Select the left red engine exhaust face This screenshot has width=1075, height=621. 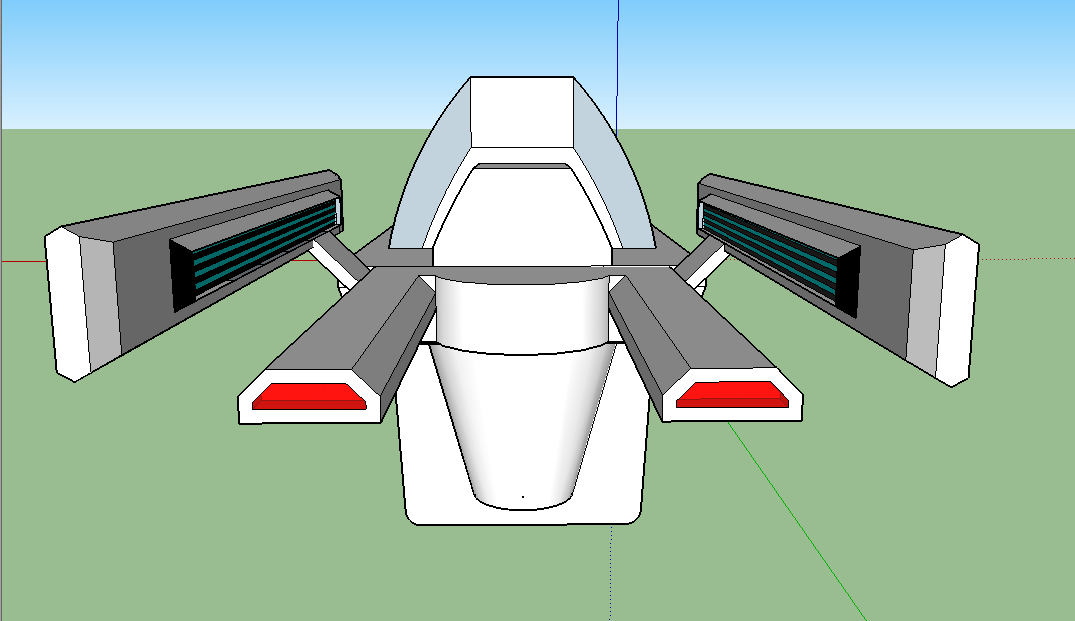[x=309, y=397]
